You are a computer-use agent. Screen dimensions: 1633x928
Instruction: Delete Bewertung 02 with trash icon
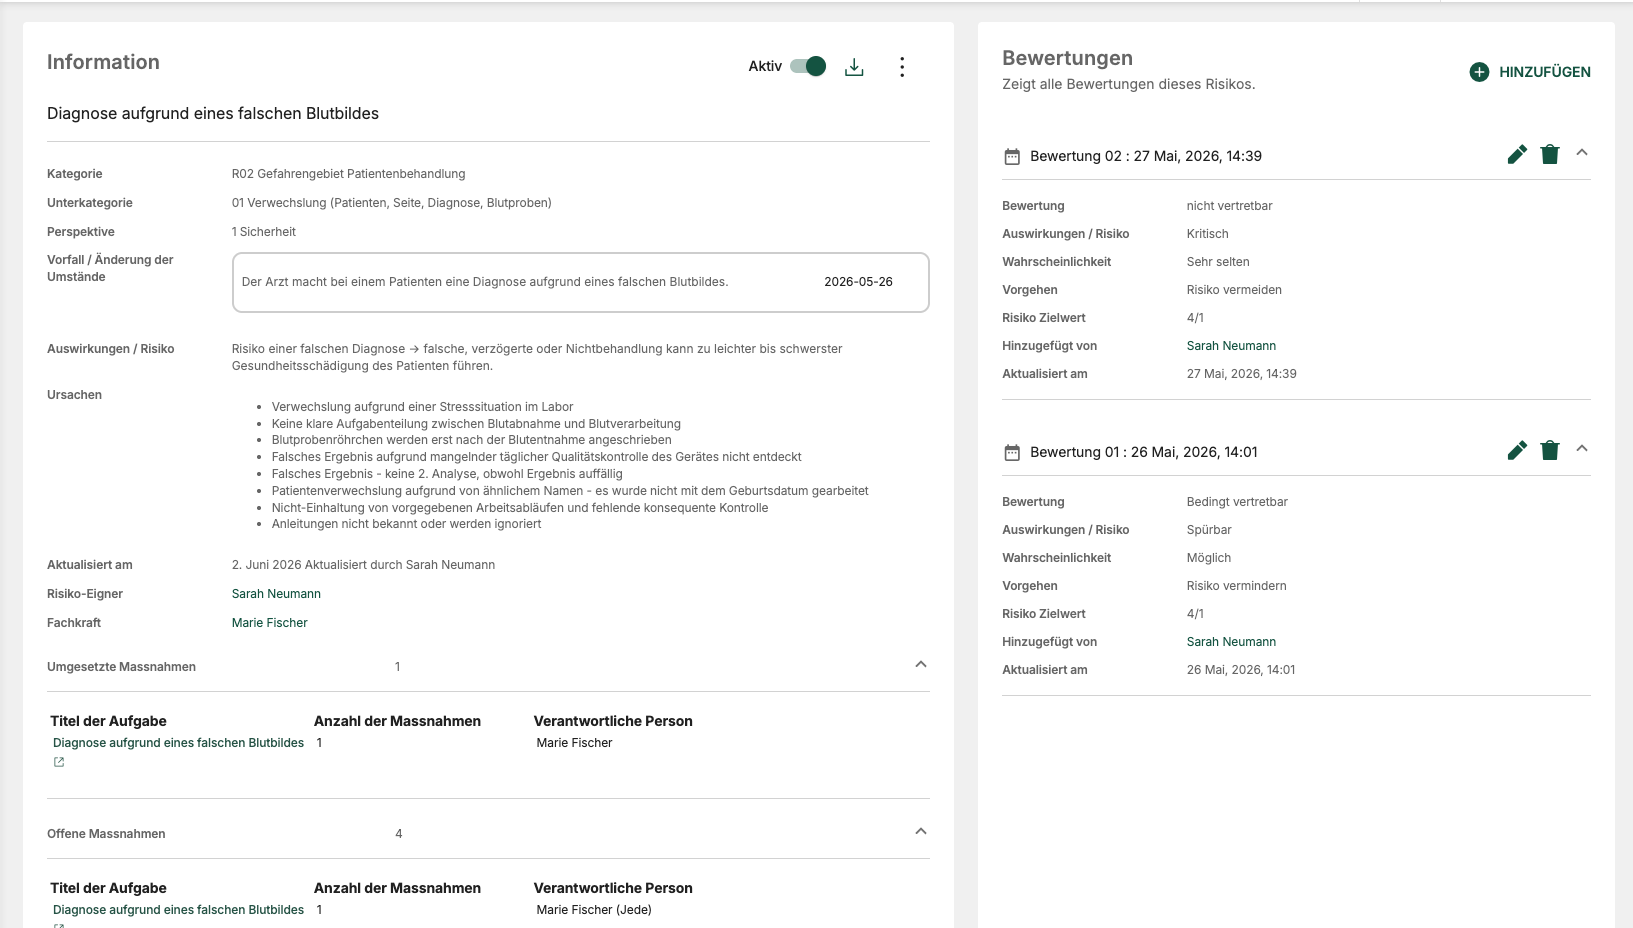(x=1550, y=154)
